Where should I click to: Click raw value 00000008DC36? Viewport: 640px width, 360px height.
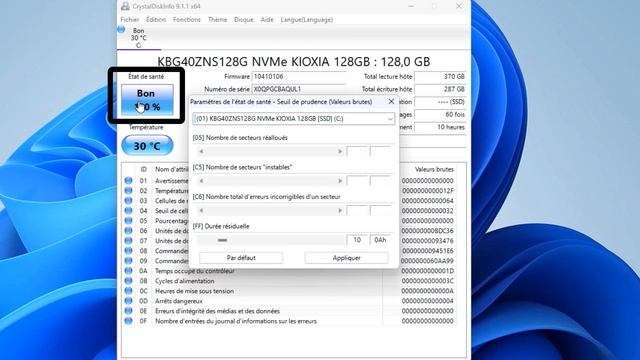pos(427,231)
